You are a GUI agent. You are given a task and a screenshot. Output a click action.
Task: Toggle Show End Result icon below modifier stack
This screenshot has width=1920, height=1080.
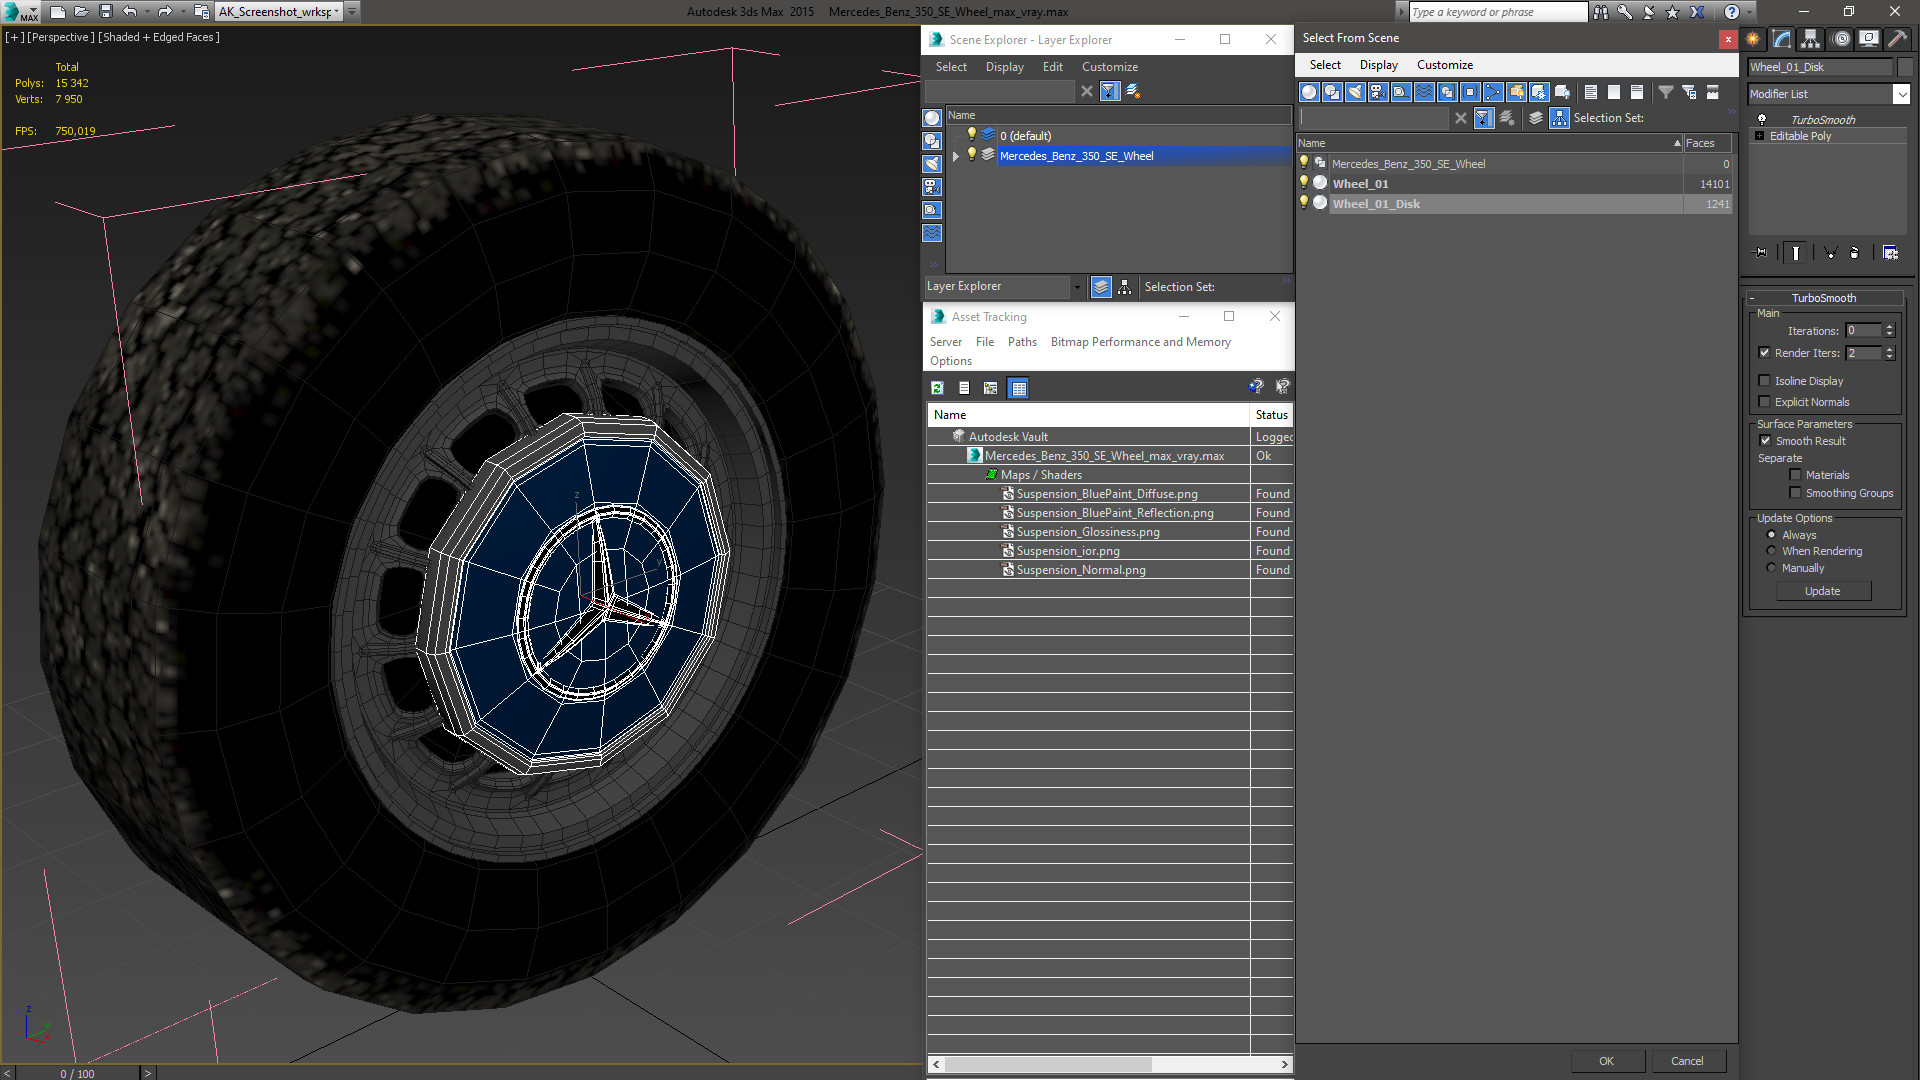(1796, 253)
